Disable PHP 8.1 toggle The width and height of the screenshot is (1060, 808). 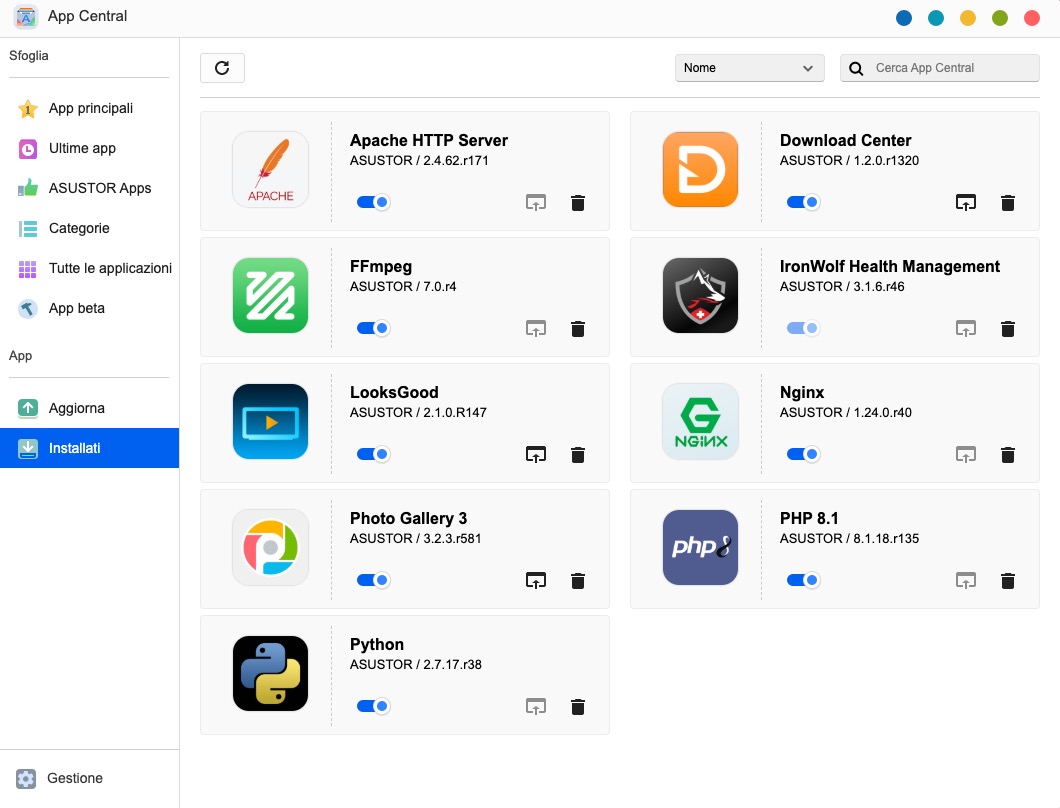pos(803,580)
